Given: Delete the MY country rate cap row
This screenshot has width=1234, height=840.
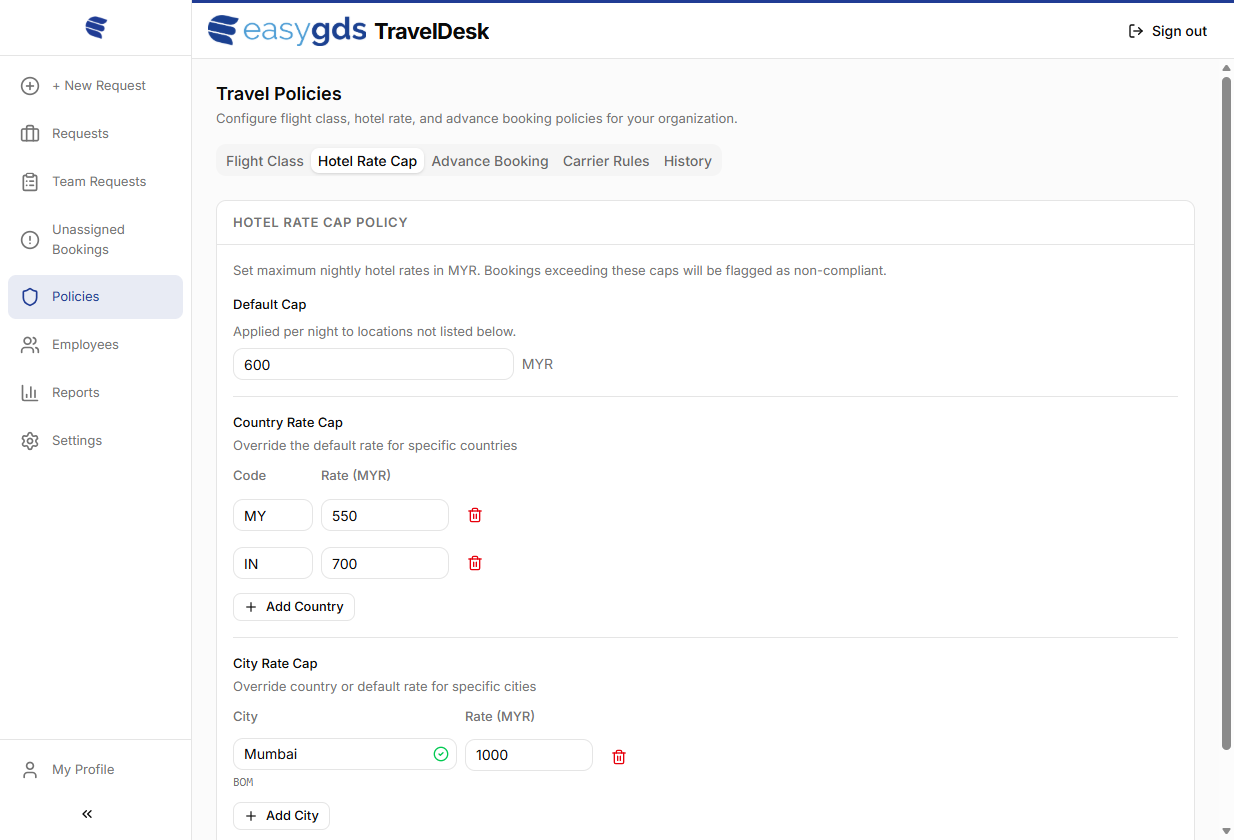Looking at the screenshot, I should point(475,515).
